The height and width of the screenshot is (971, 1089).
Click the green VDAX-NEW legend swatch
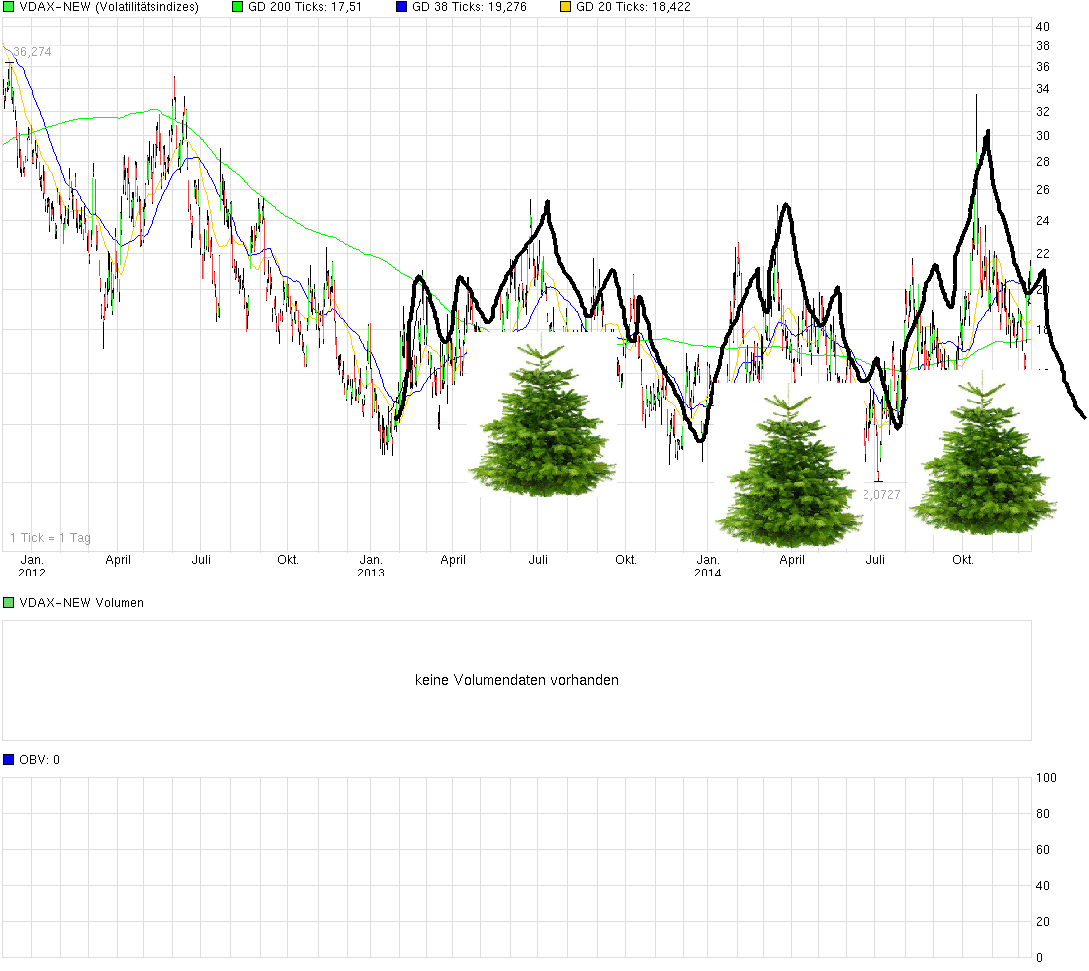point(8,7)
